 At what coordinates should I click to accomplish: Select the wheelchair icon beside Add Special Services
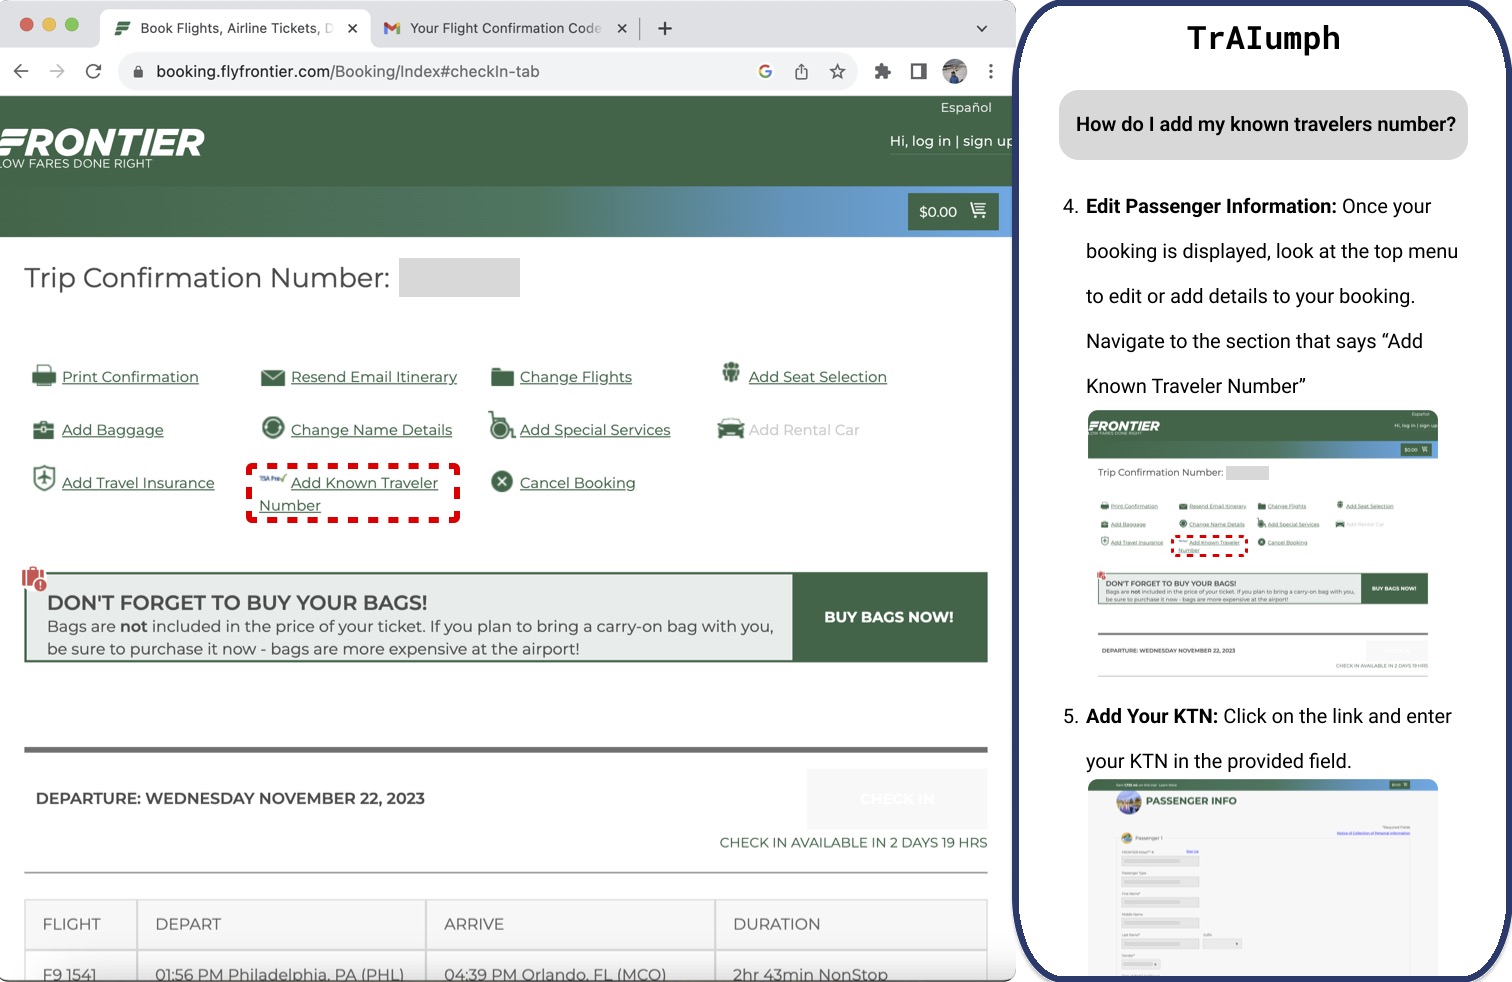(x=501, y=425)
